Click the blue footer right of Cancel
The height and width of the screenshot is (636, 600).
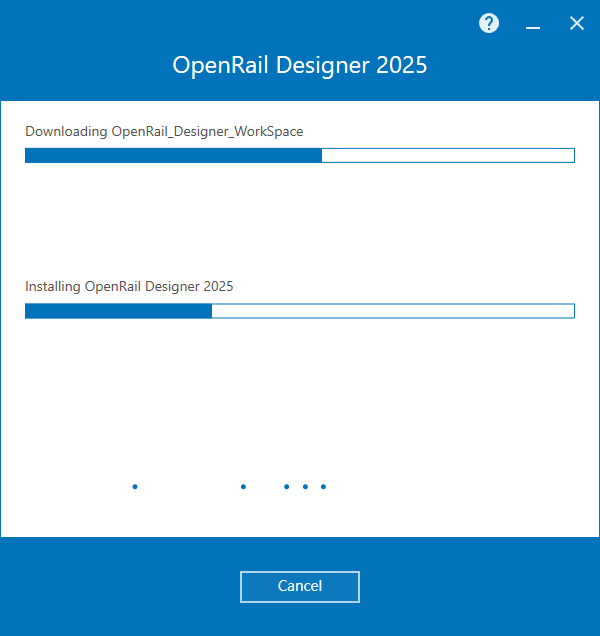pyautogui.click(x=480, y=586)
